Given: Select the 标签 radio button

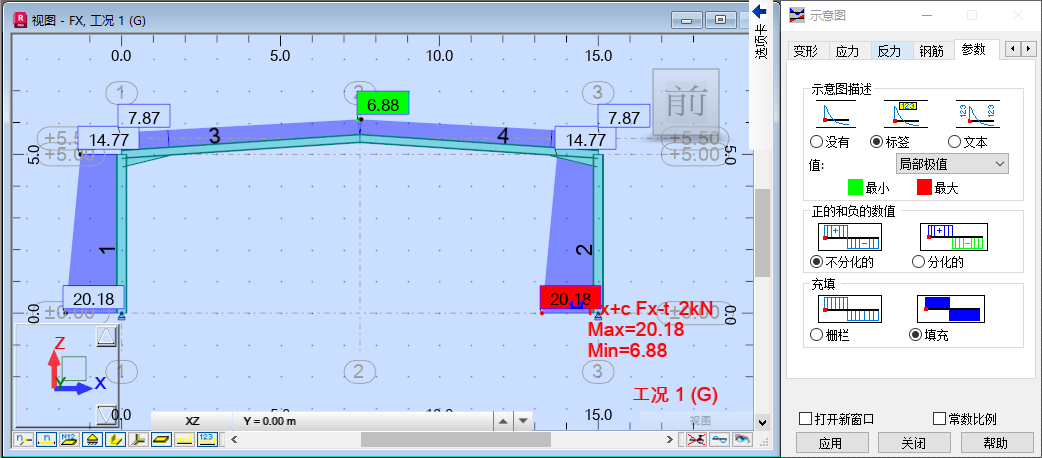Looking at the screenshot, I should 877,142.
